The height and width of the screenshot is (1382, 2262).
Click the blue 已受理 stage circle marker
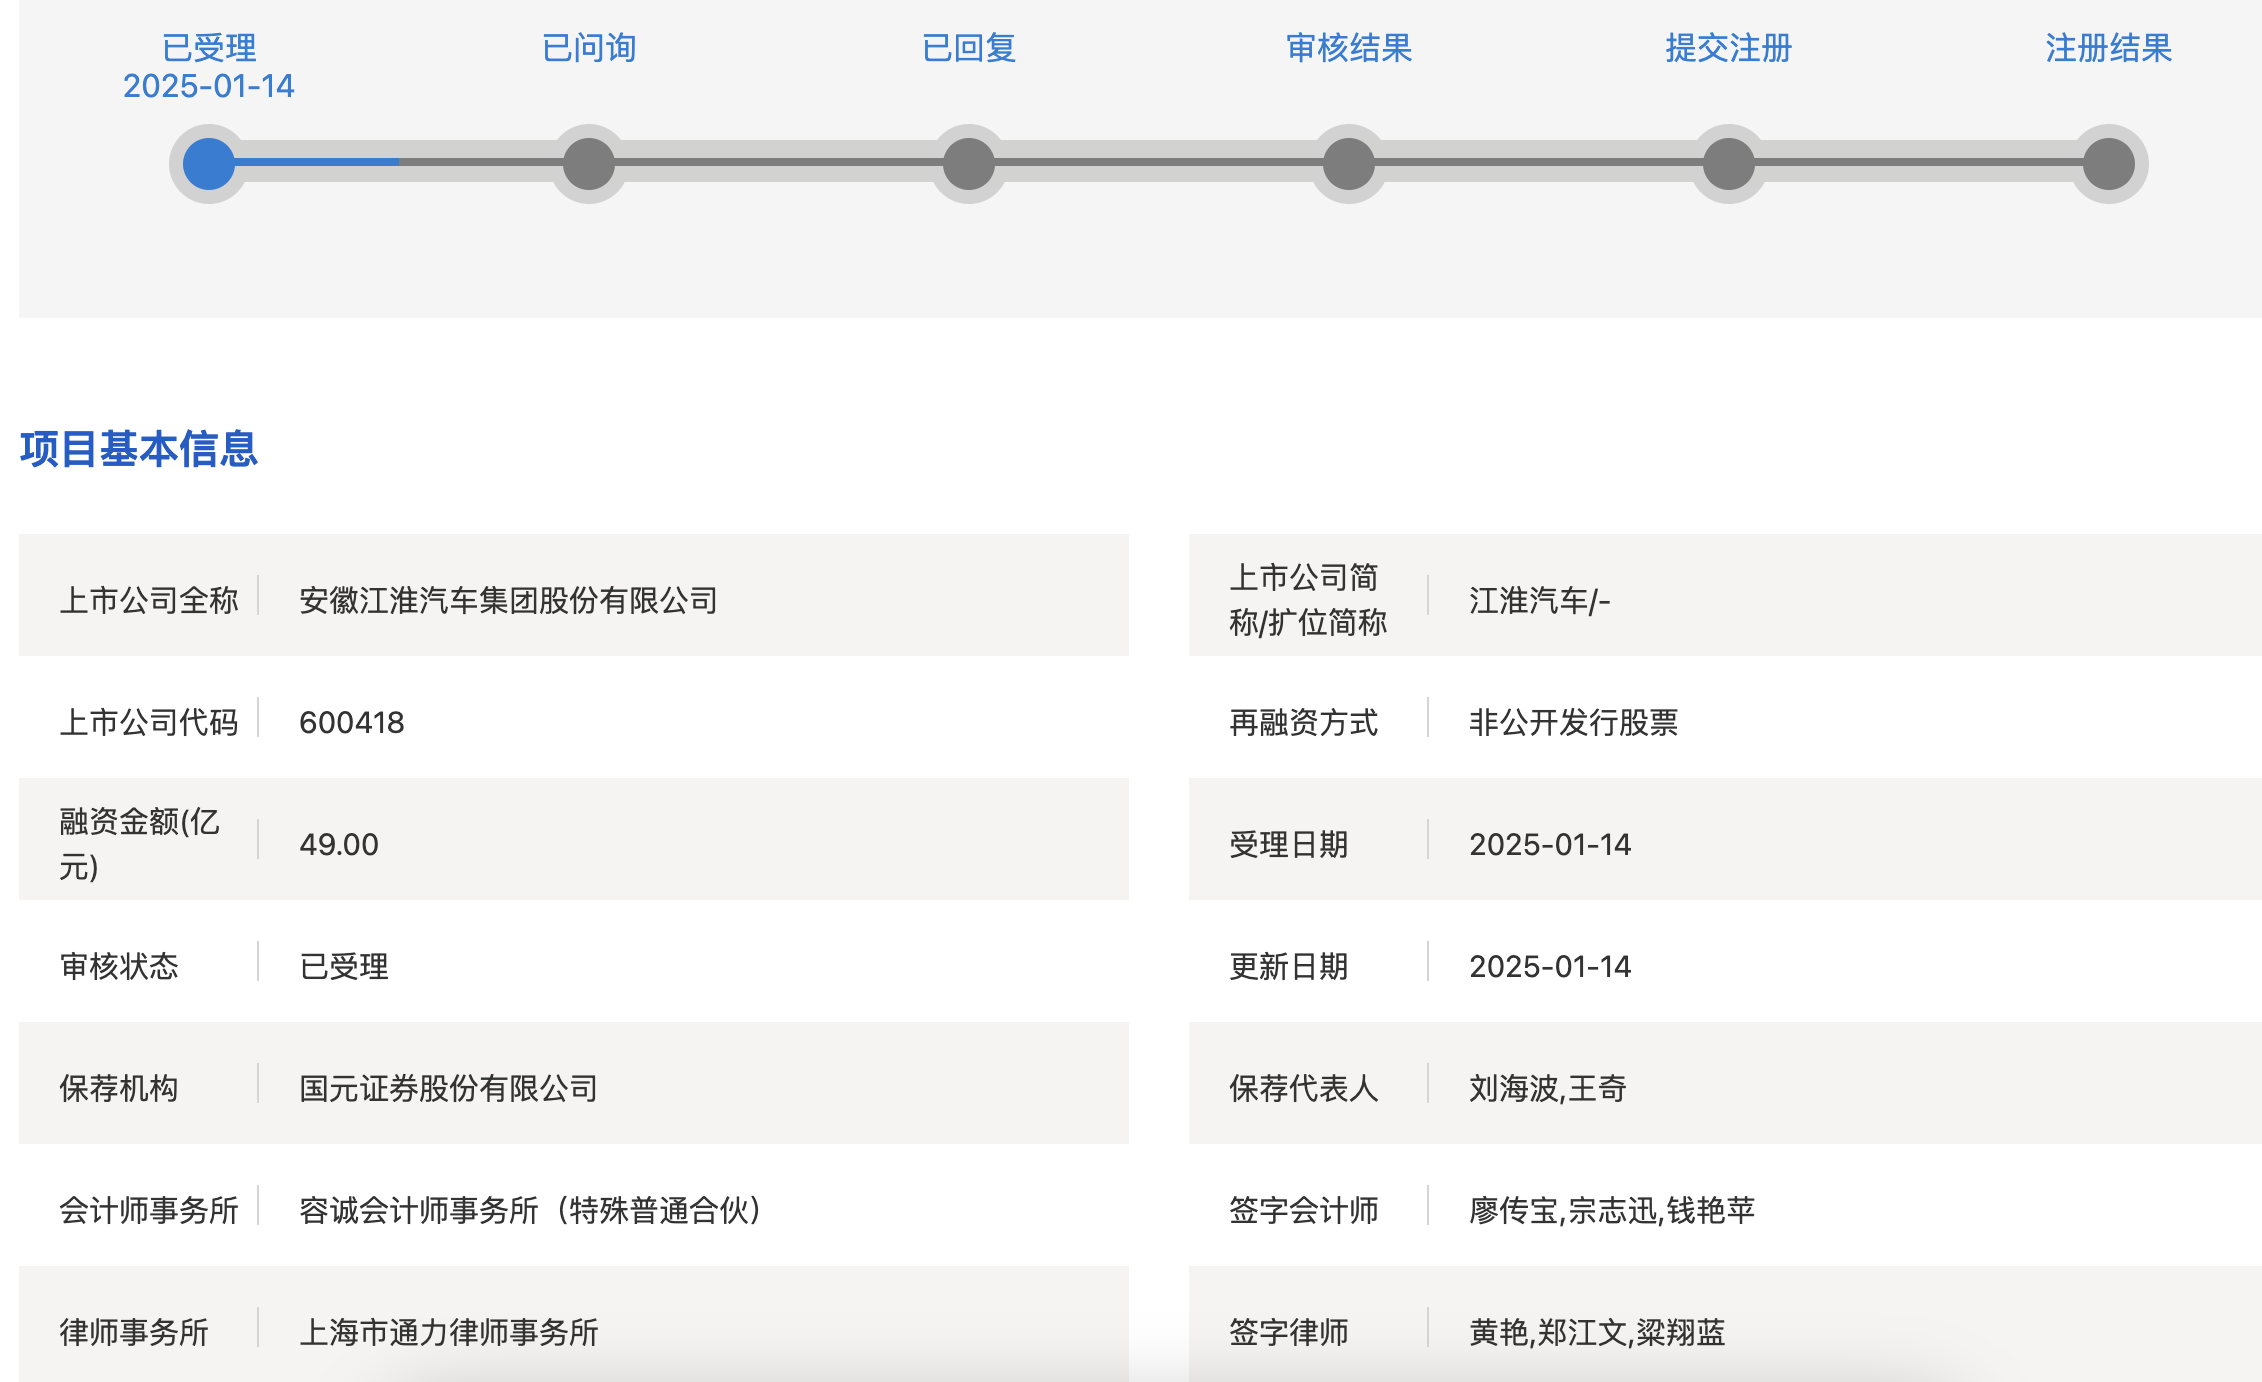pos(209,164)
